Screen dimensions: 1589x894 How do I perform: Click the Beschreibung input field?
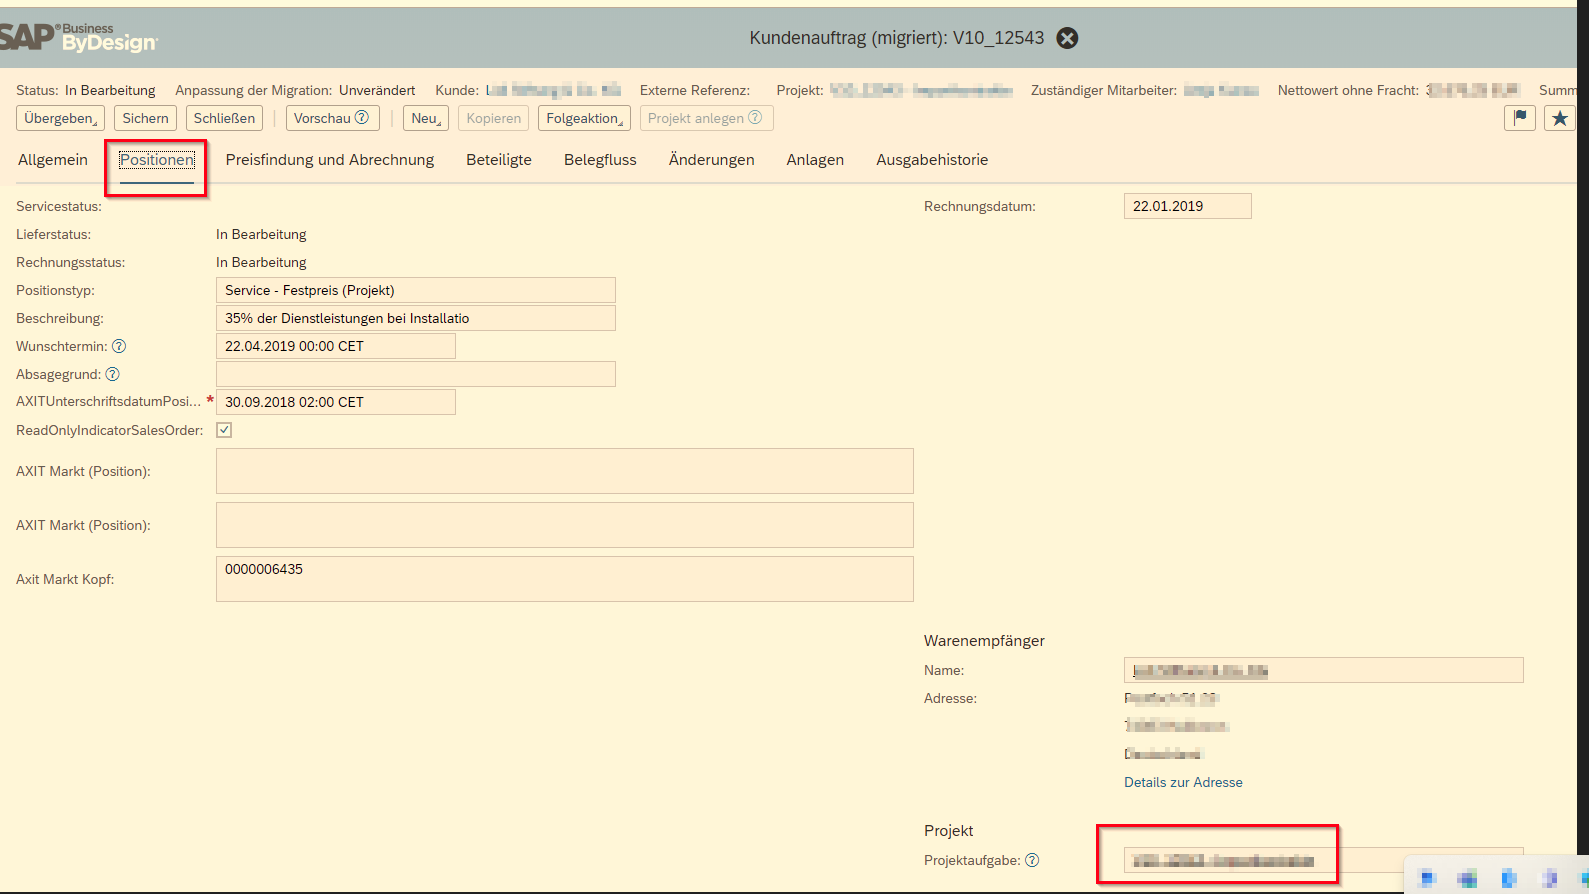(416, 318)
